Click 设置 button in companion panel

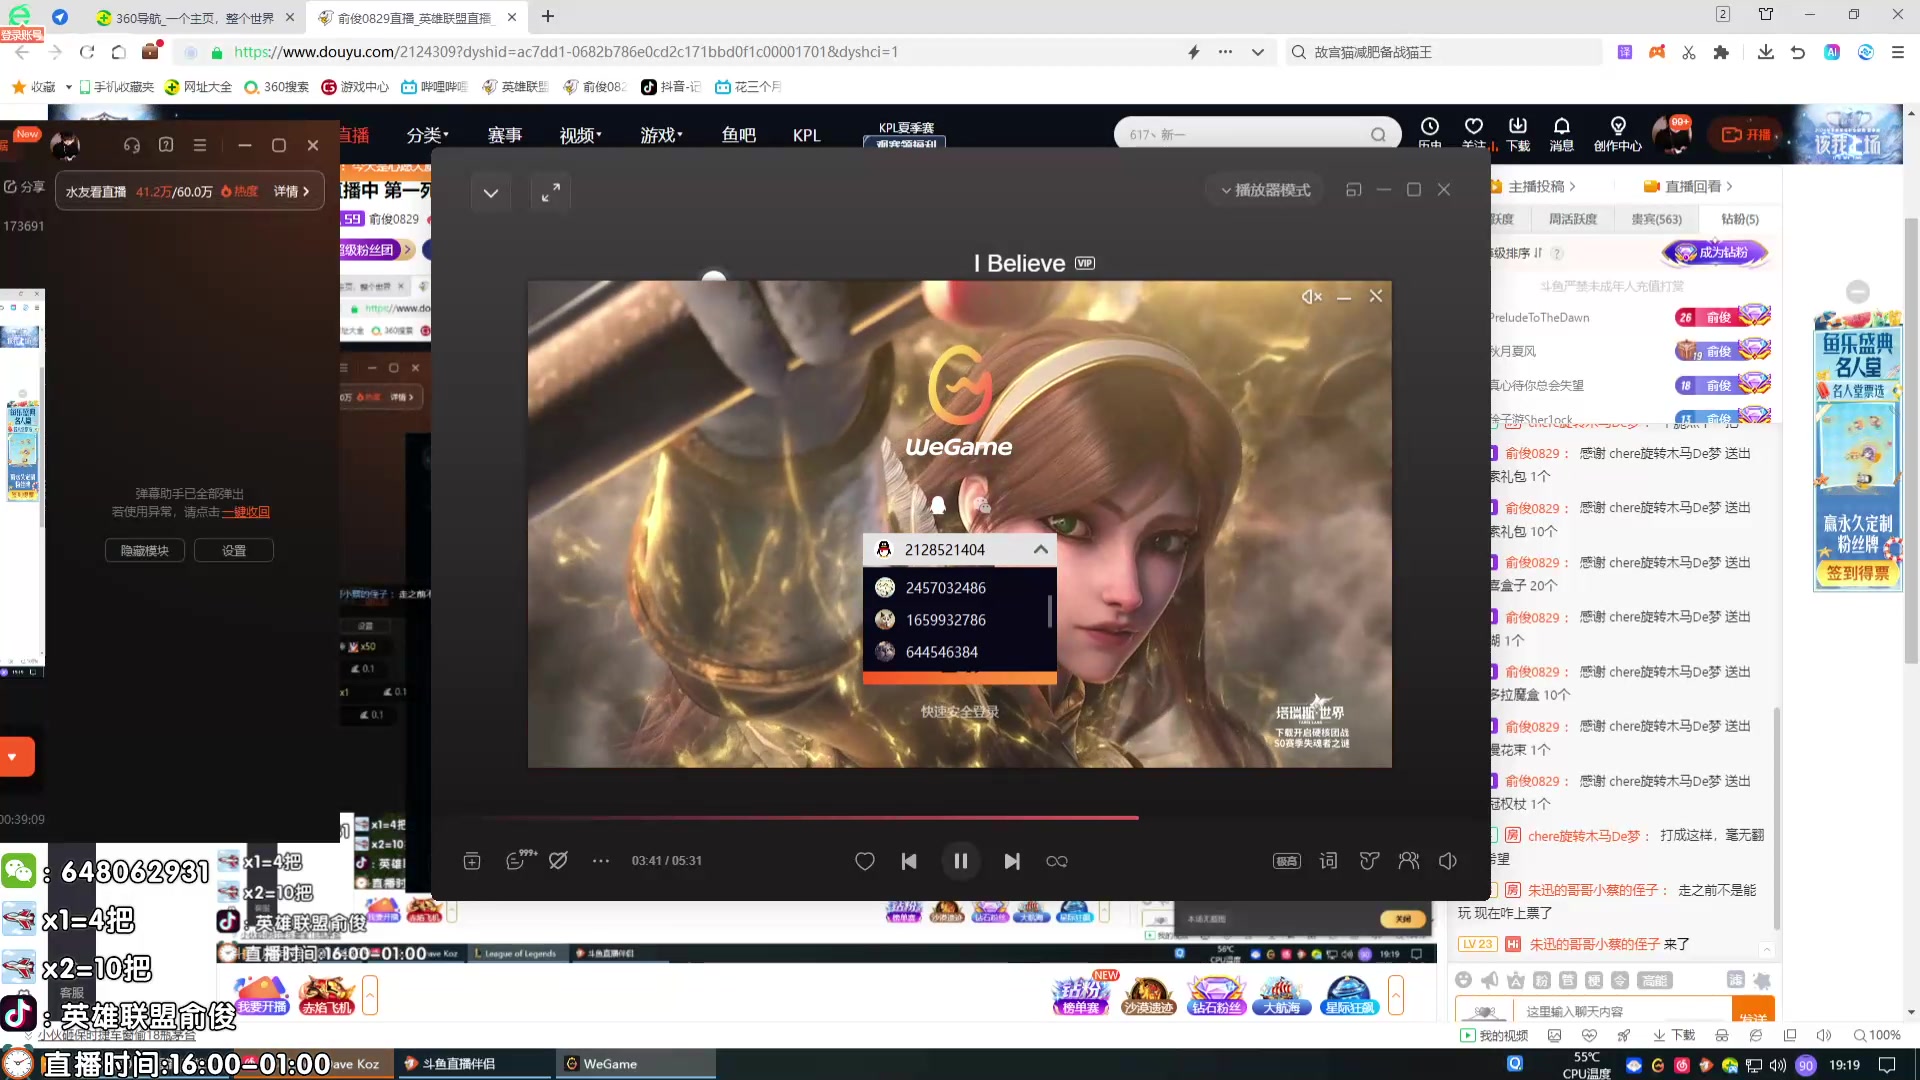click(234, 551)
